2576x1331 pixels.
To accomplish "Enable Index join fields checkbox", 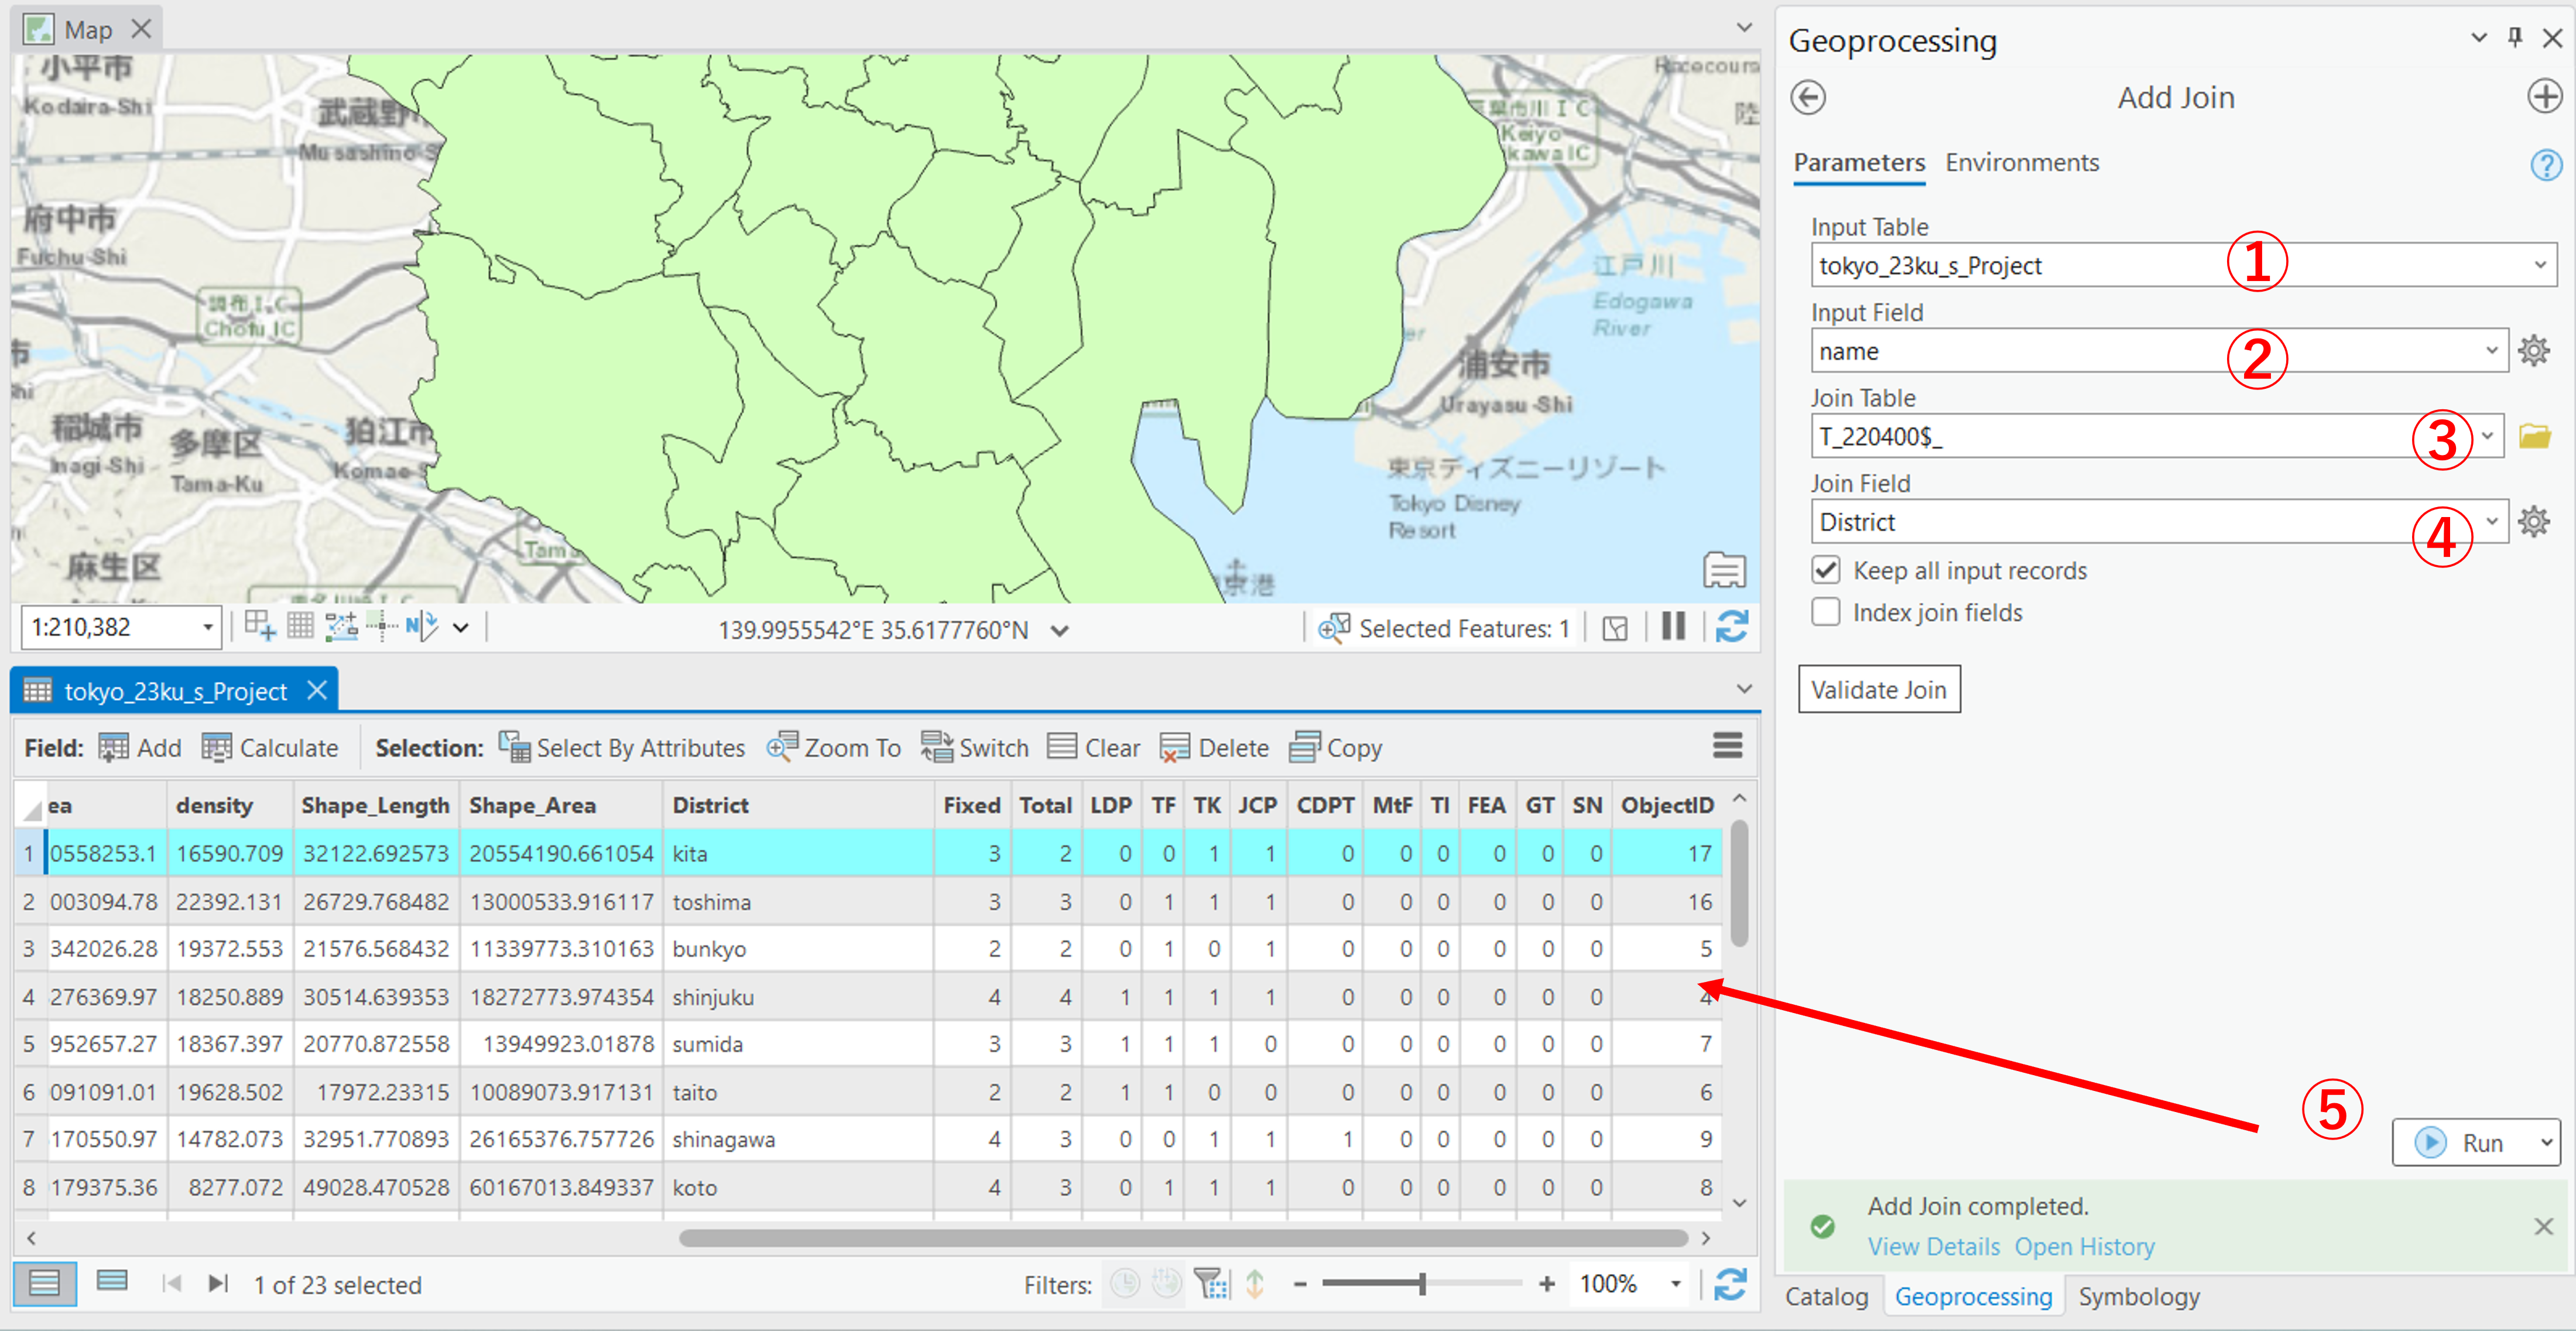I will (x=1825, y=612).
